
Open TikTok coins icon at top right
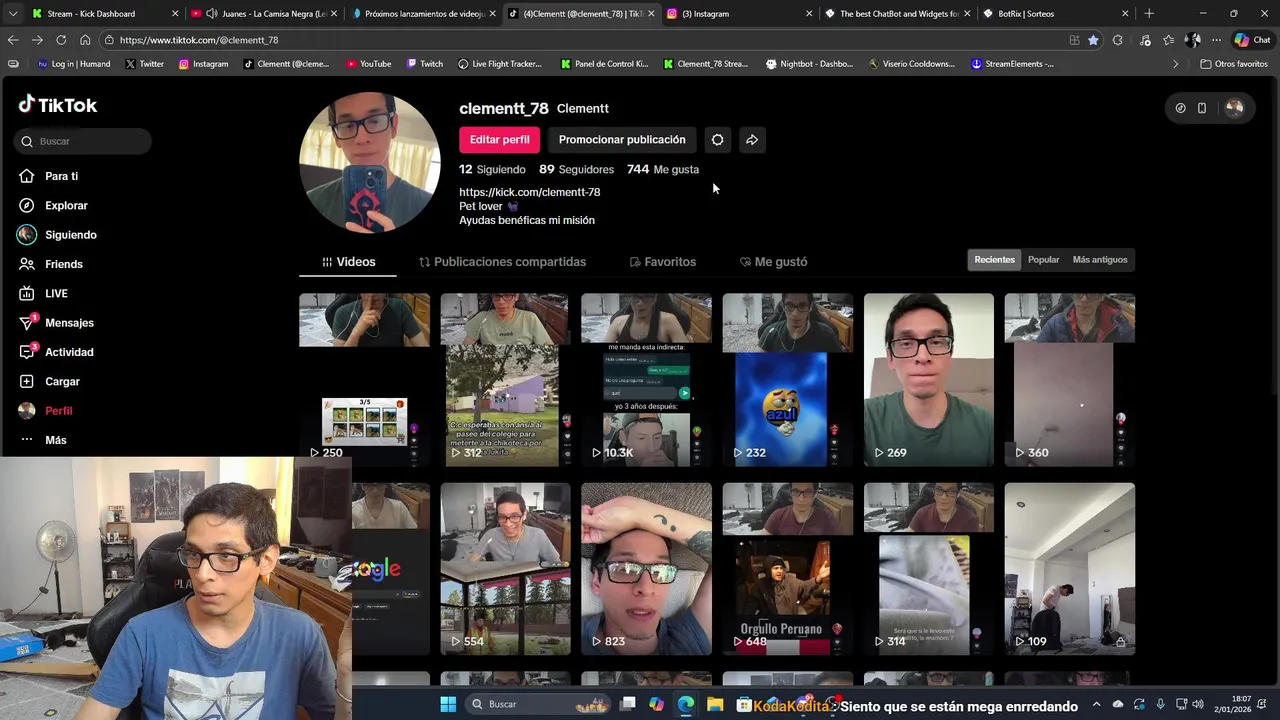pyautogui.click(x=1180, y=108)
